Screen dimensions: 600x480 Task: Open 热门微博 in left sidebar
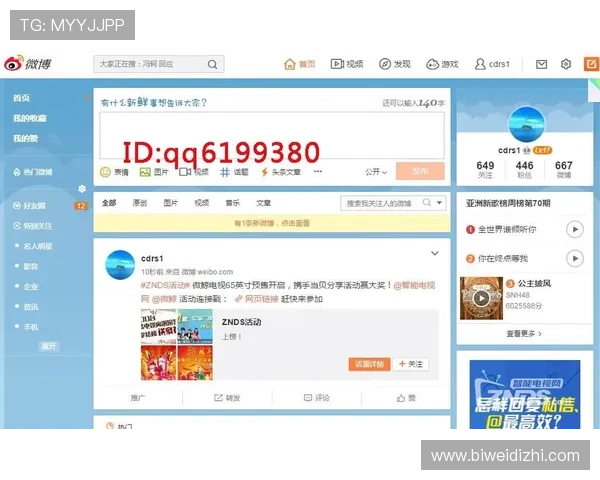point(33,172)
